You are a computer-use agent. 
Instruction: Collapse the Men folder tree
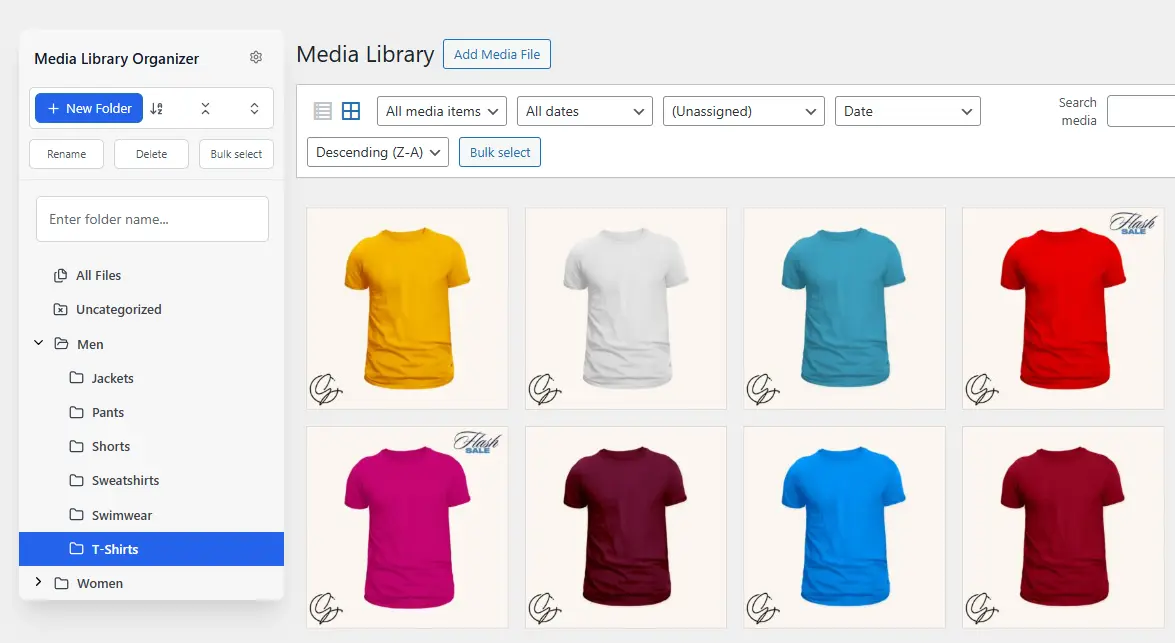tap(38, 343)
